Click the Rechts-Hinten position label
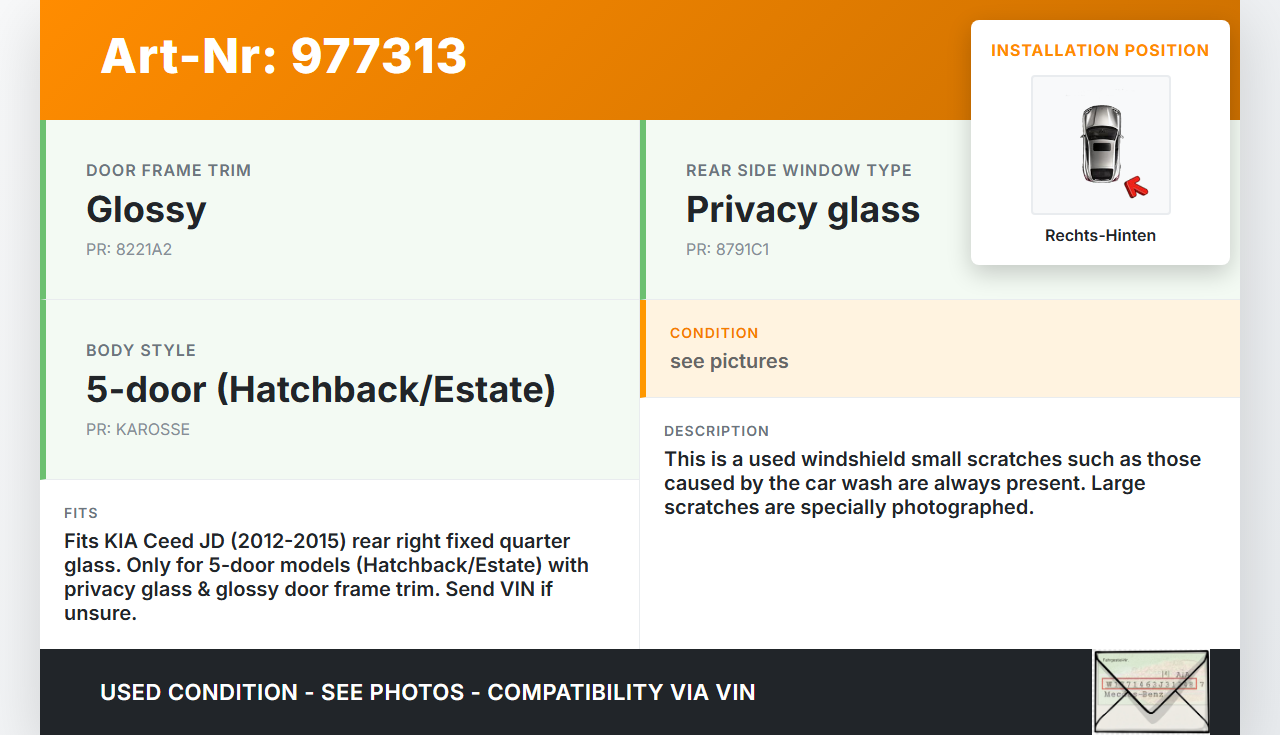The width and height of the screenshot is (1280, 736). pyautogui.click(x=1100, y=236)
